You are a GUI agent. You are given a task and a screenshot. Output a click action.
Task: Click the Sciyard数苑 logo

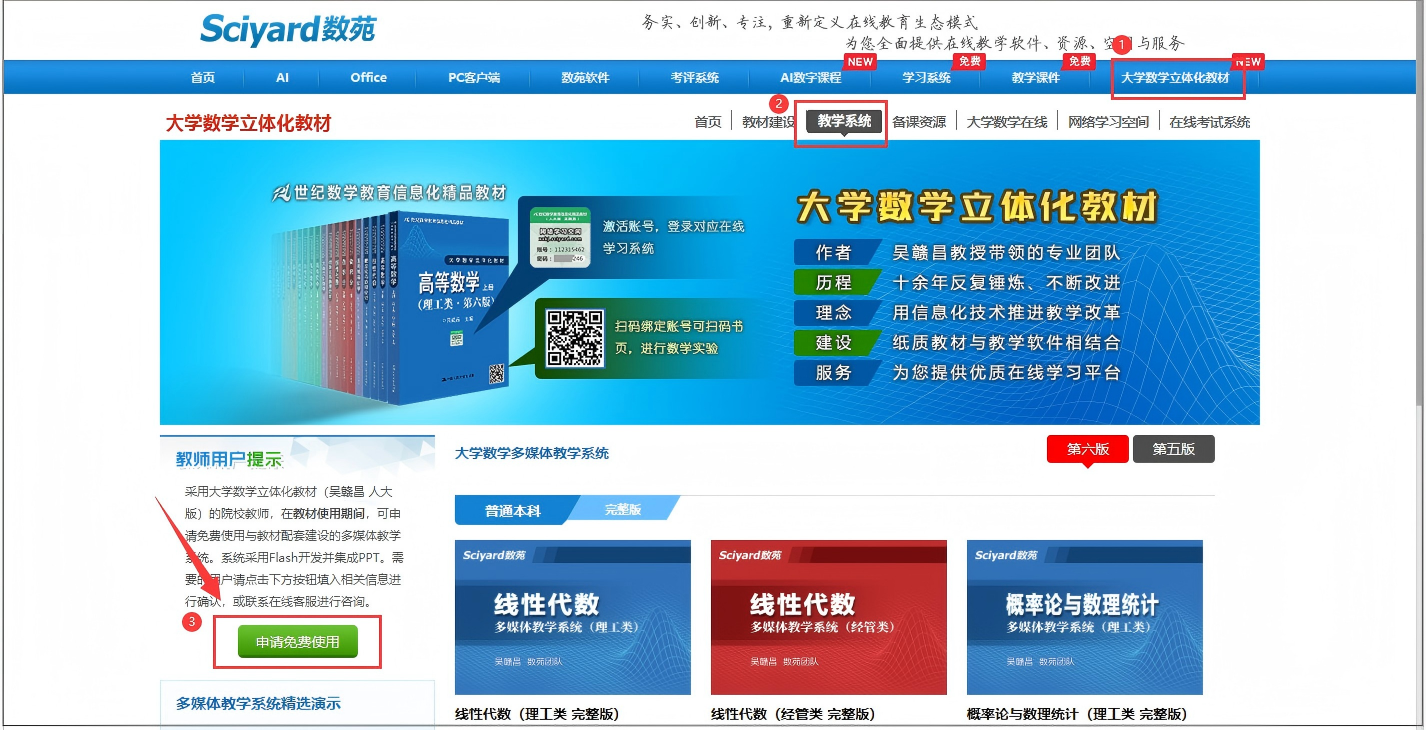(288, 29)
